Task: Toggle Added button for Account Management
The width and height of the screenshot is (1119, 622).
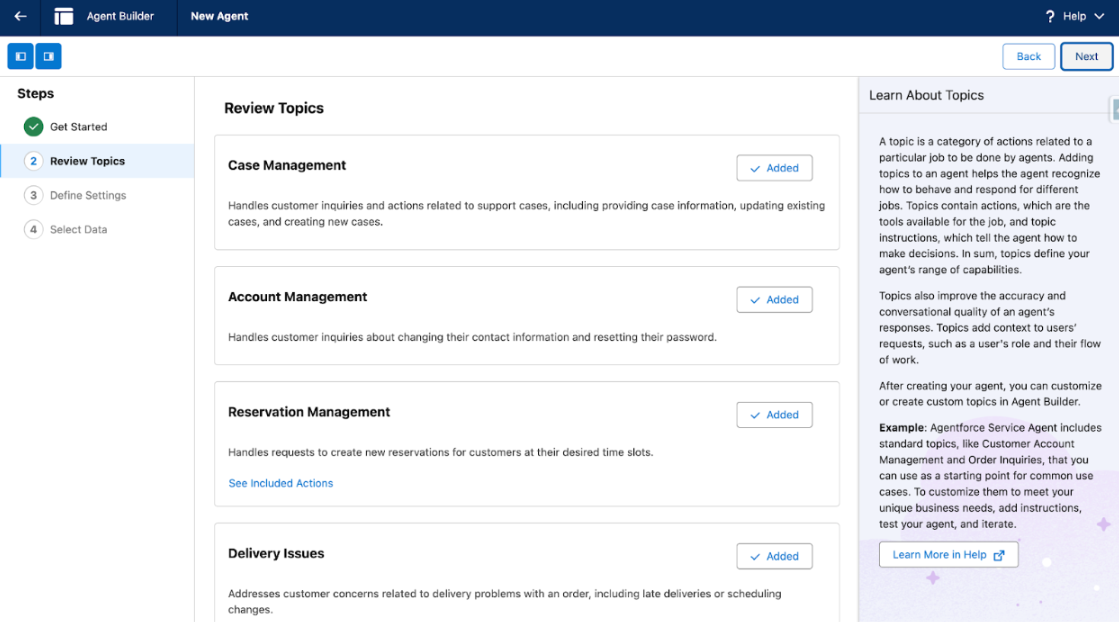Action: click(x=774, y=300)
